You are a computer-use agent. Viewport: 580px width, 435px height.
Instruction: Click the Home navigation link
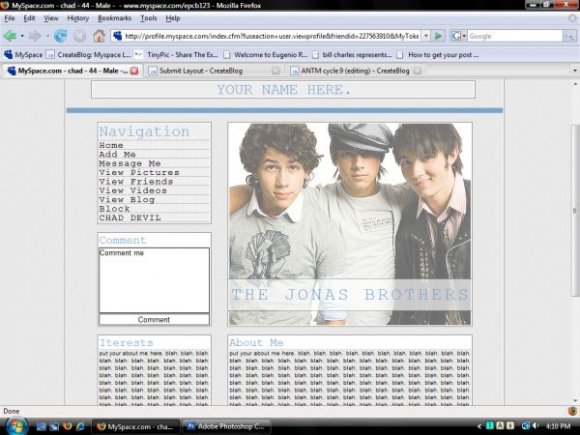(111, 145)
